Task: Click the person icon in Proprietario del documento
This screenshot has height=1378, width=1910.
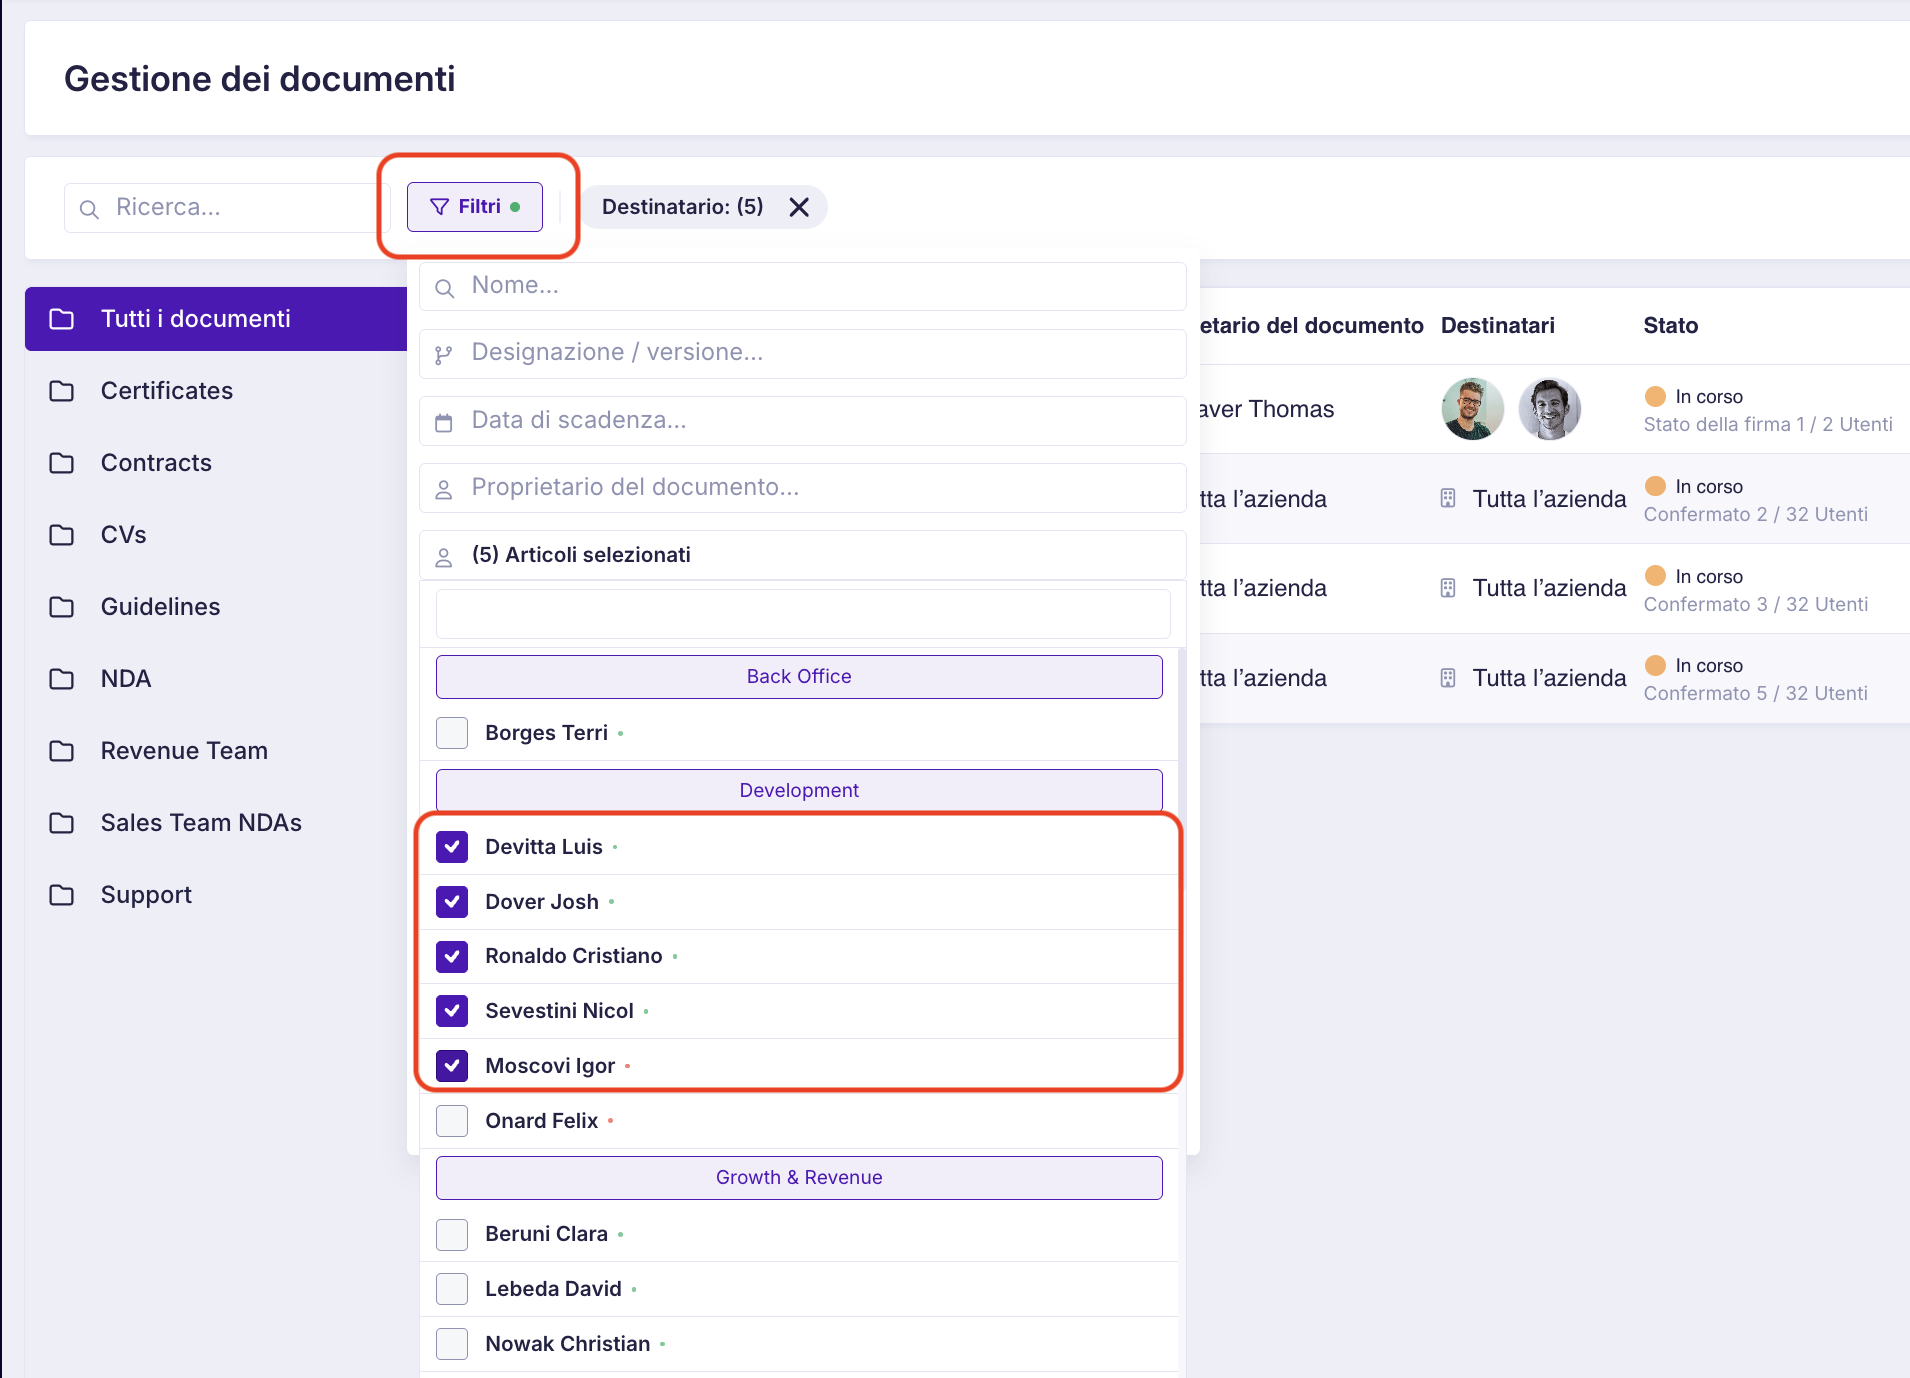Action: click(x=444, y=489)
